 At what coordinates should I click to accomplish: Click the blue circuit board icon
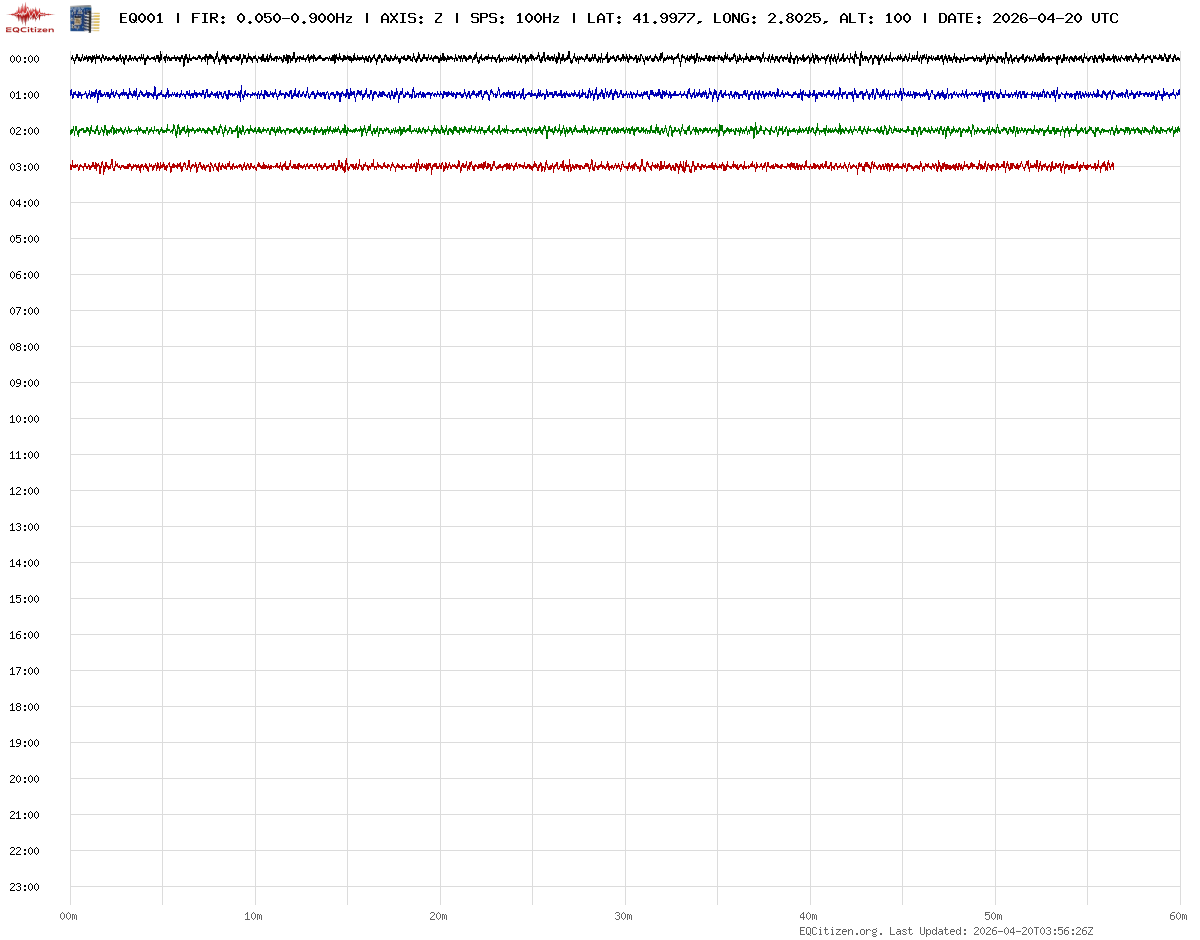(x=84, y=17)
